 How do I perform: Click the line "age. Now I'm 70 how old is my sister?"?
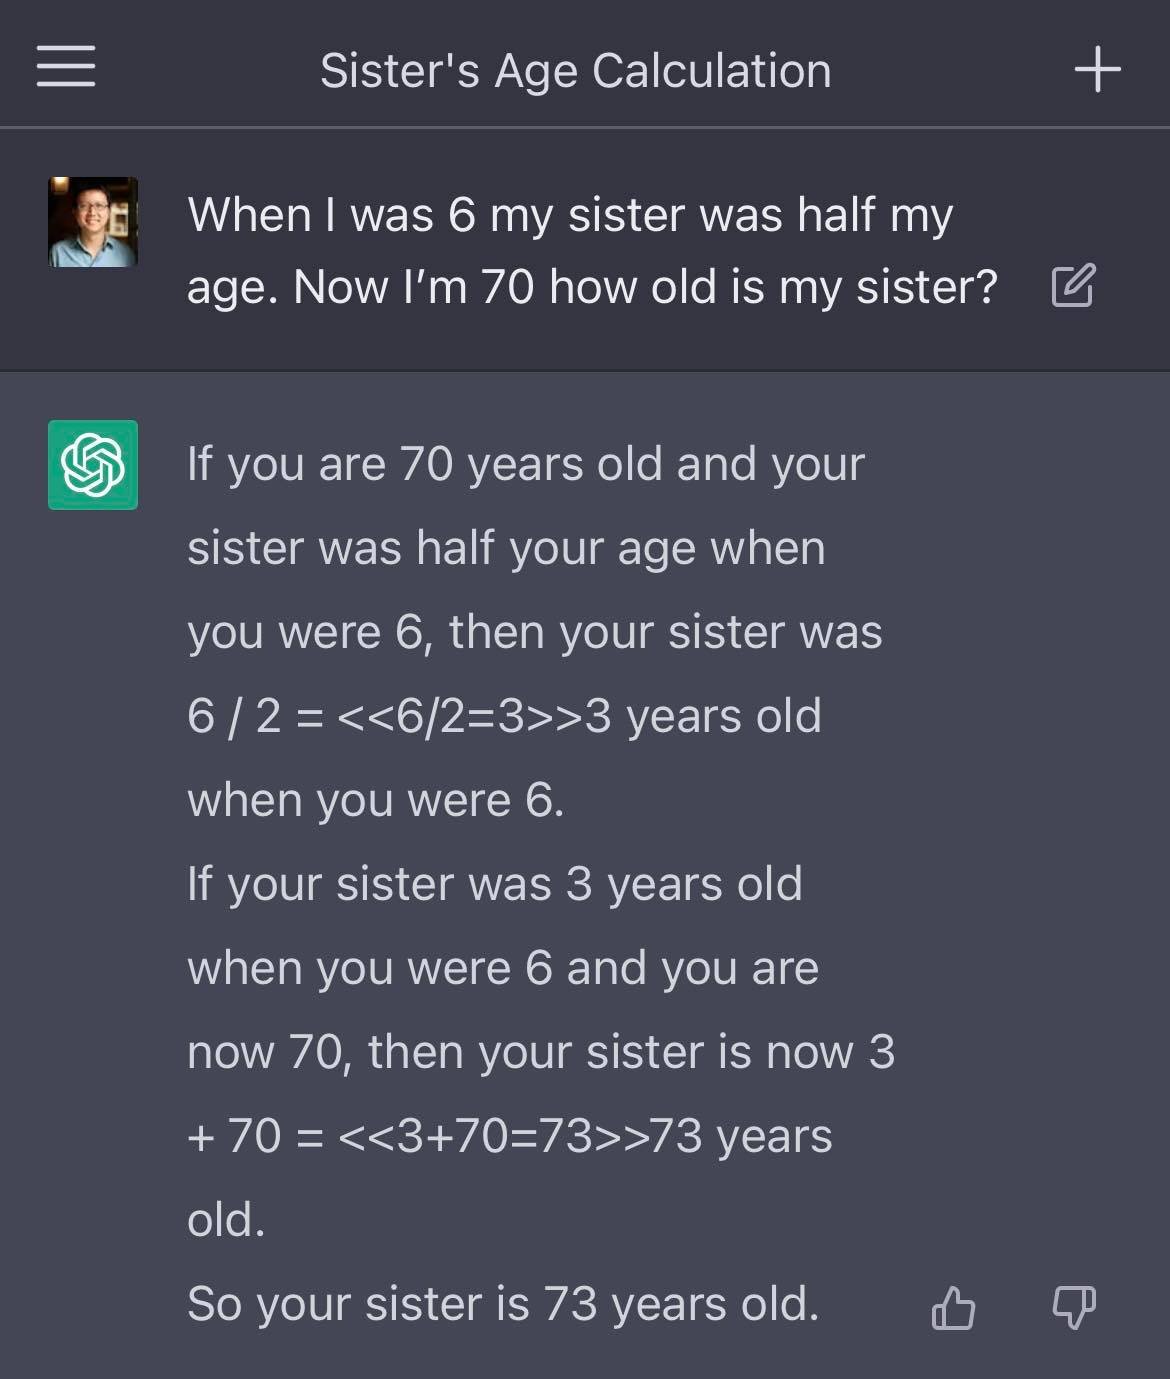click(592, 287)
